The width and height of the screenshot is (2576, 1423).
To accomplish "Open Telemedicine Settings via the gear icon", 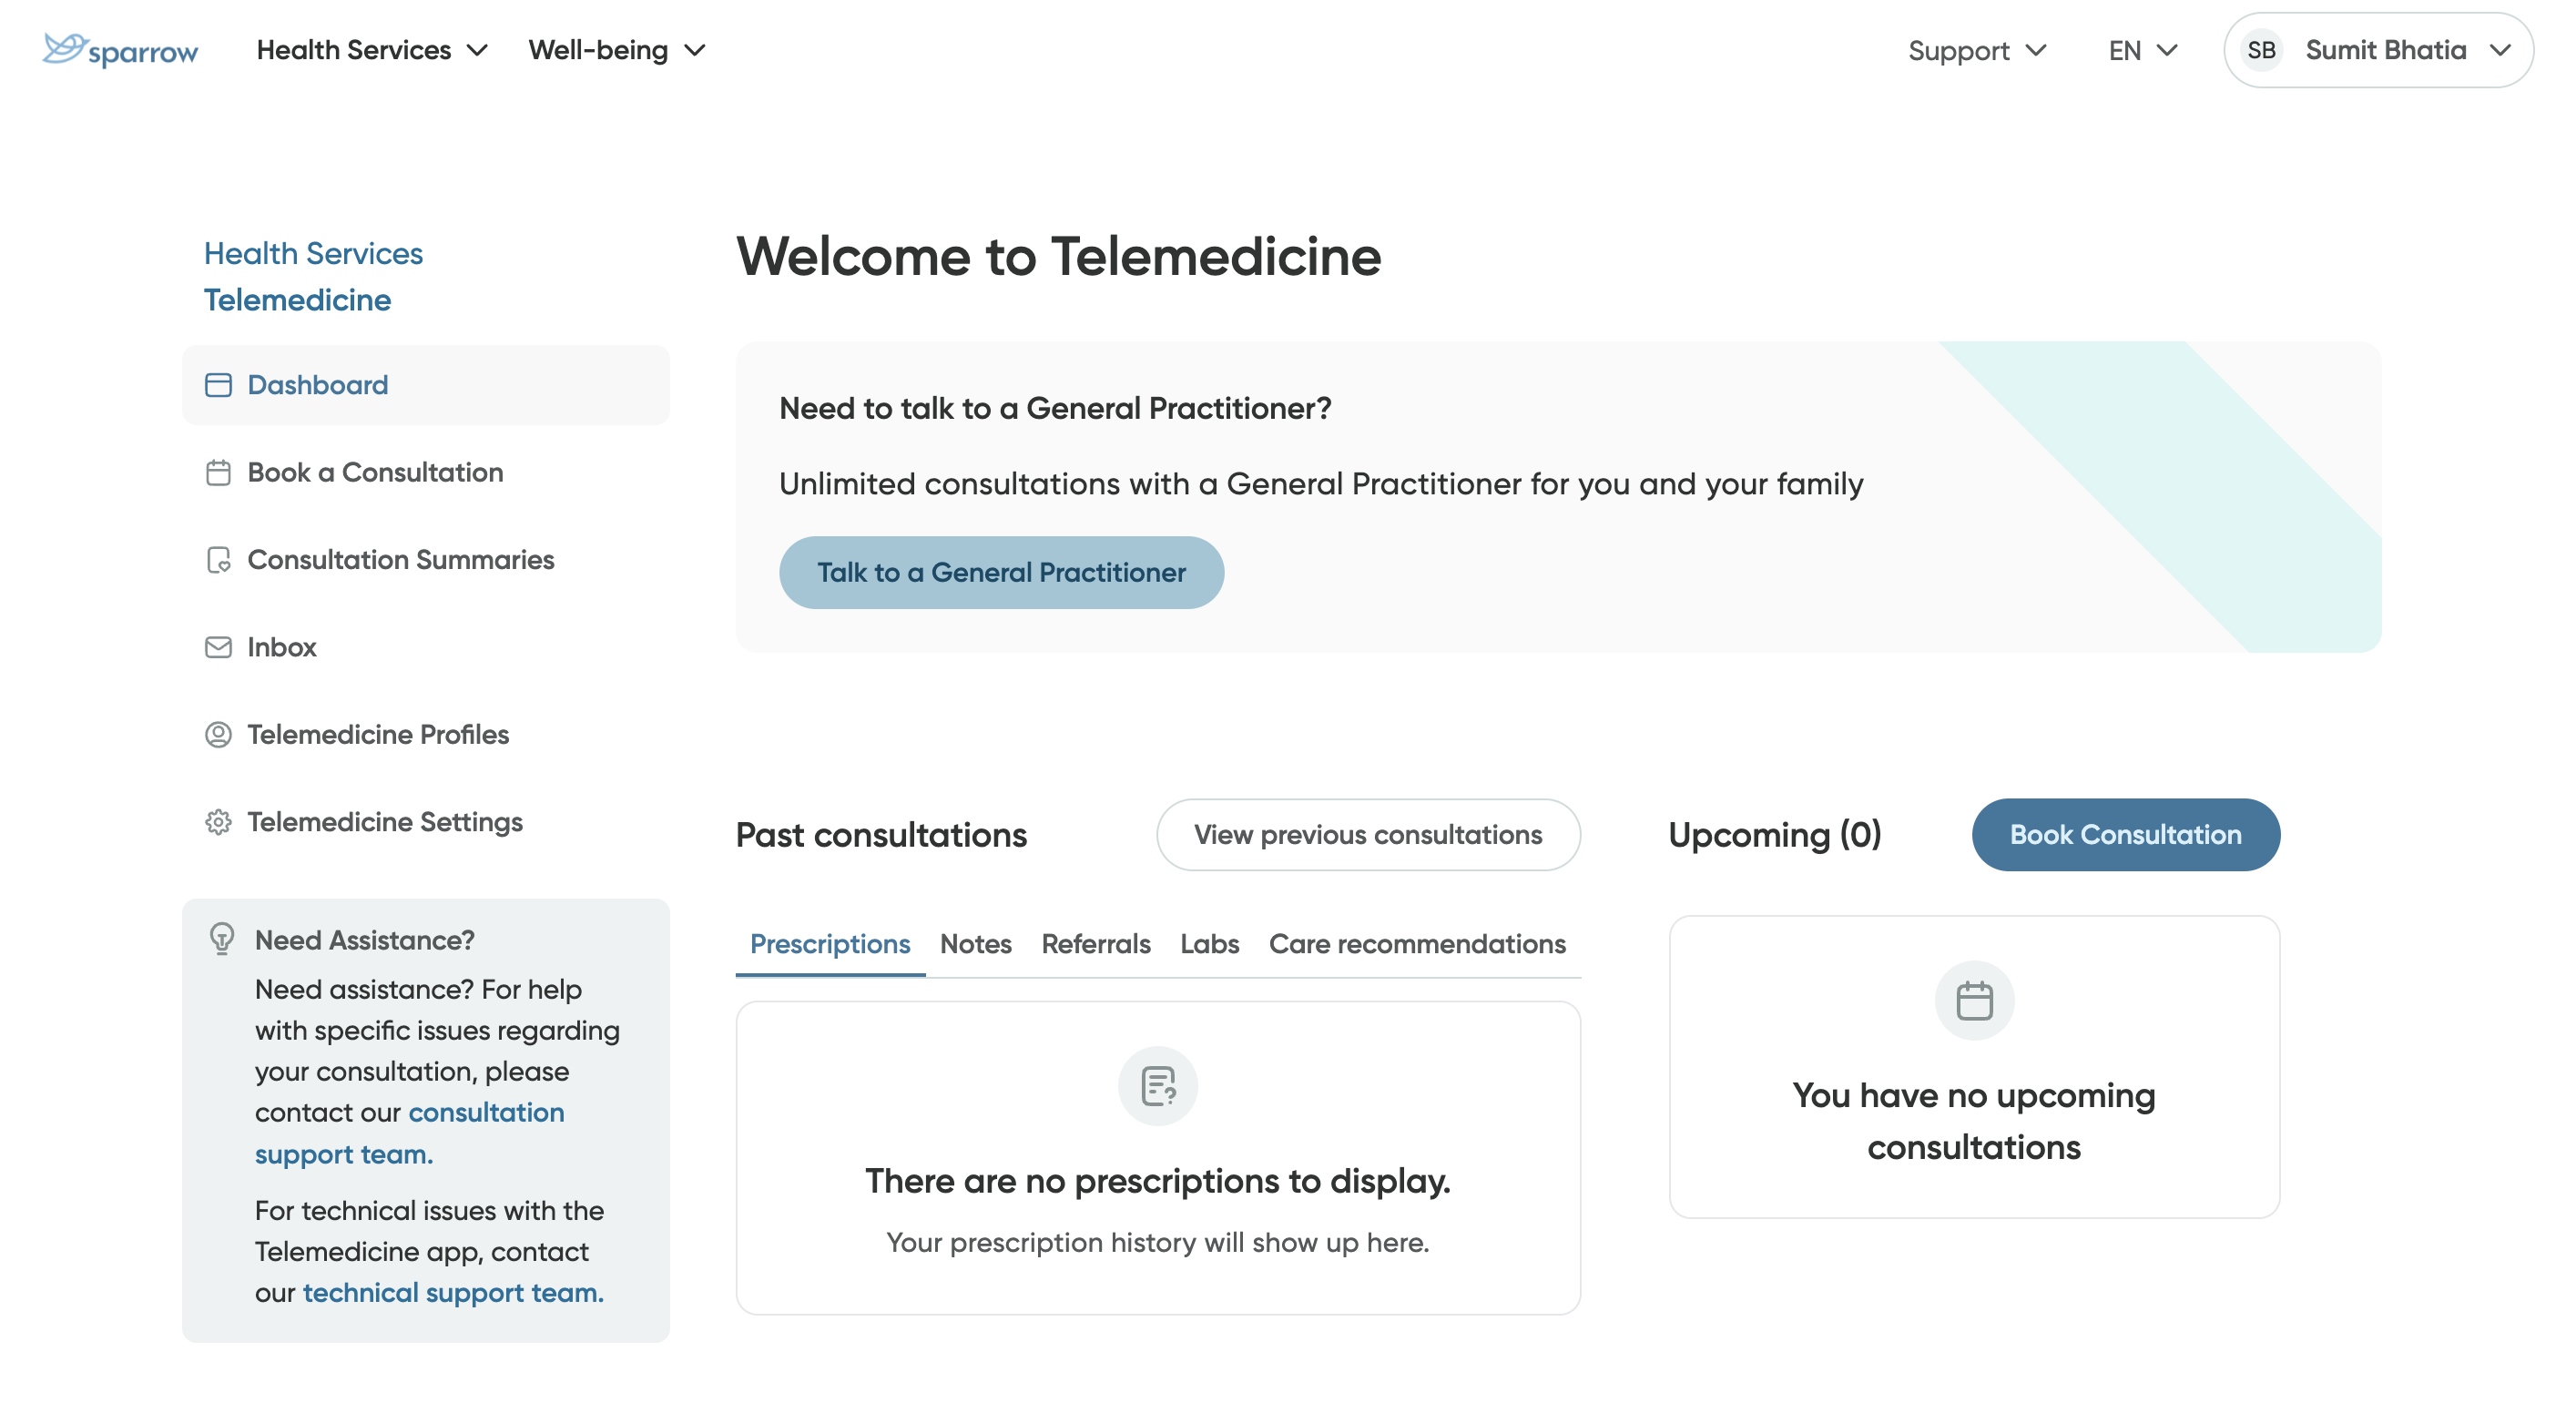I will pos(219,822).
